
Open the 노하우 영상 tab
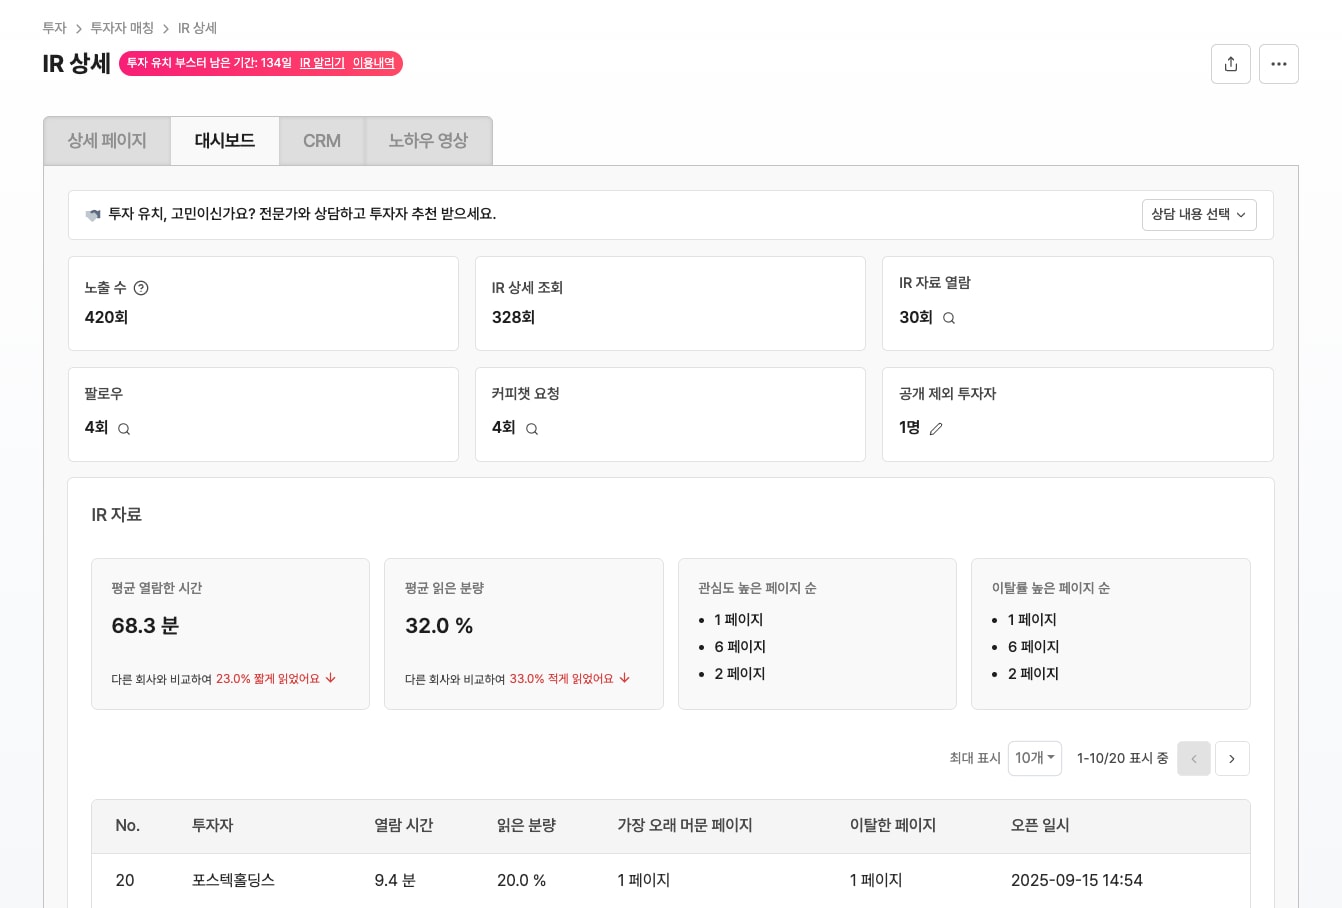click(x=428, y=141)
